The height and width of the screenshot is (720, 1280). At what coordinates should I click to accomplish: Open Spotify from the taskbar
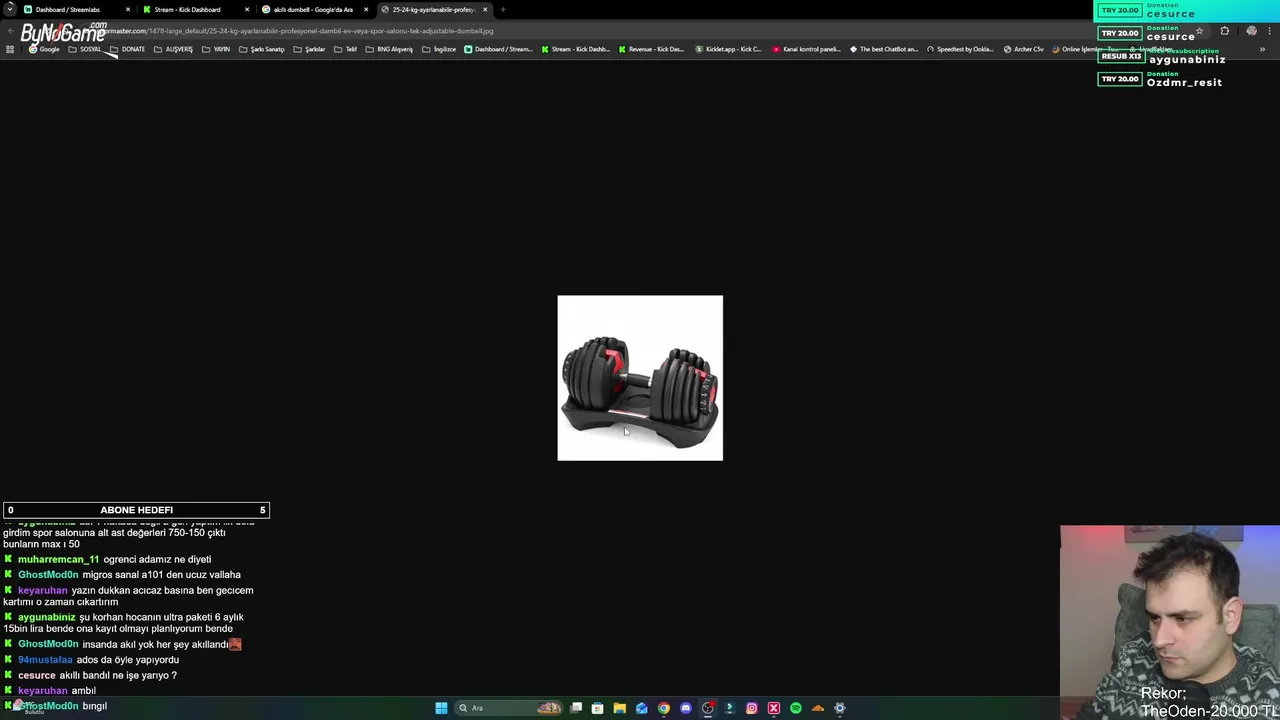[795, 708]
